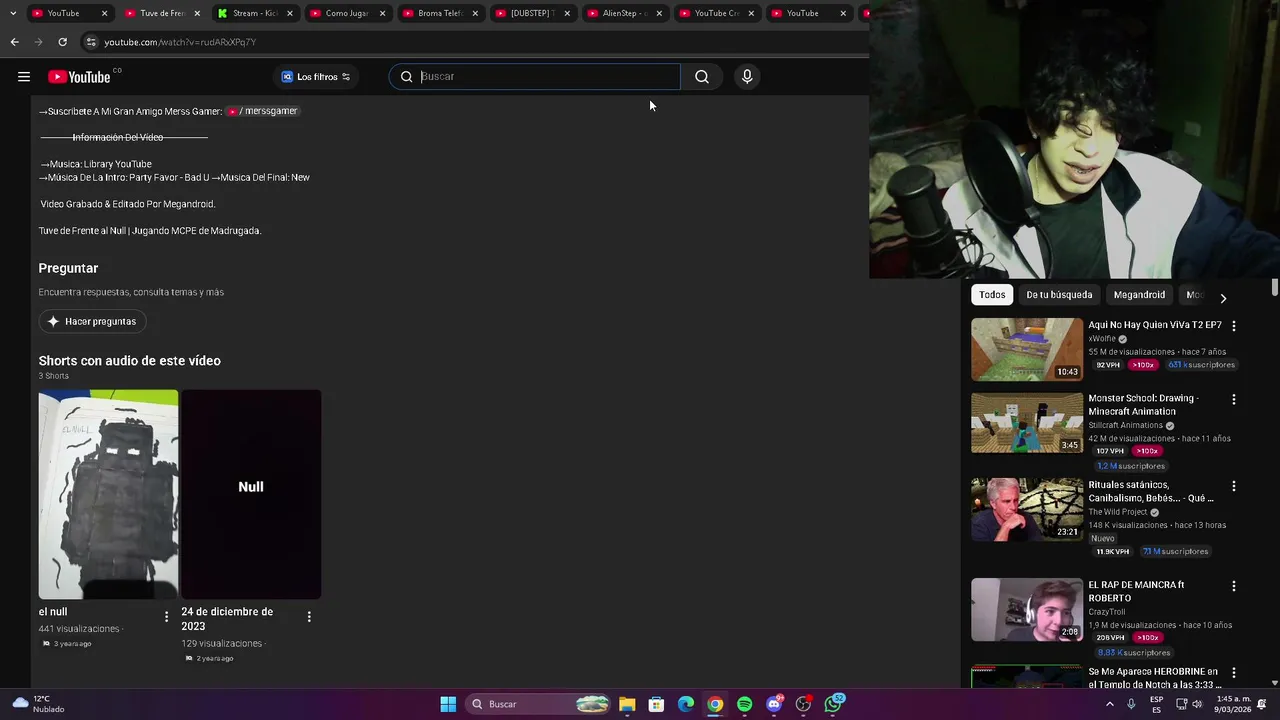Image resolution: width=1280 pixels, height=720 pixels.
Task: Open options menu for 'Se Me Aparece HEROBRINE' video
Action: click(1233, 673)
